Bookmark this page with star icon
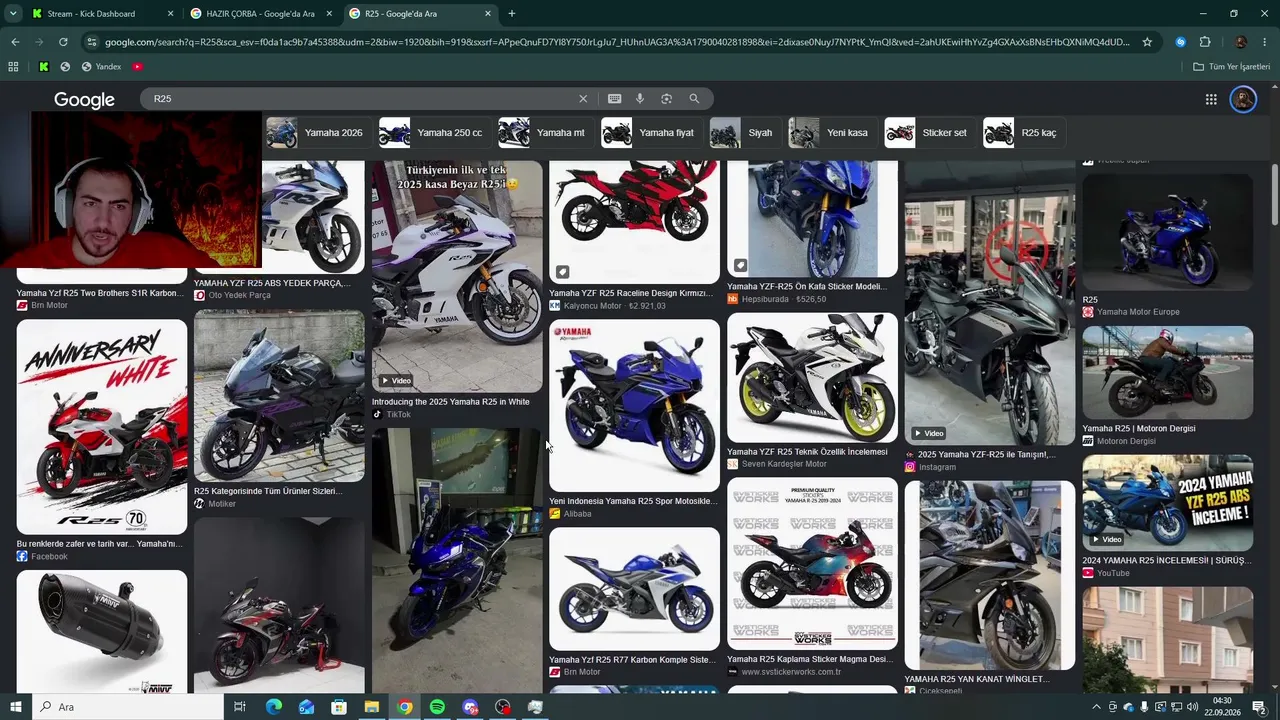 tap(1147, 42)
